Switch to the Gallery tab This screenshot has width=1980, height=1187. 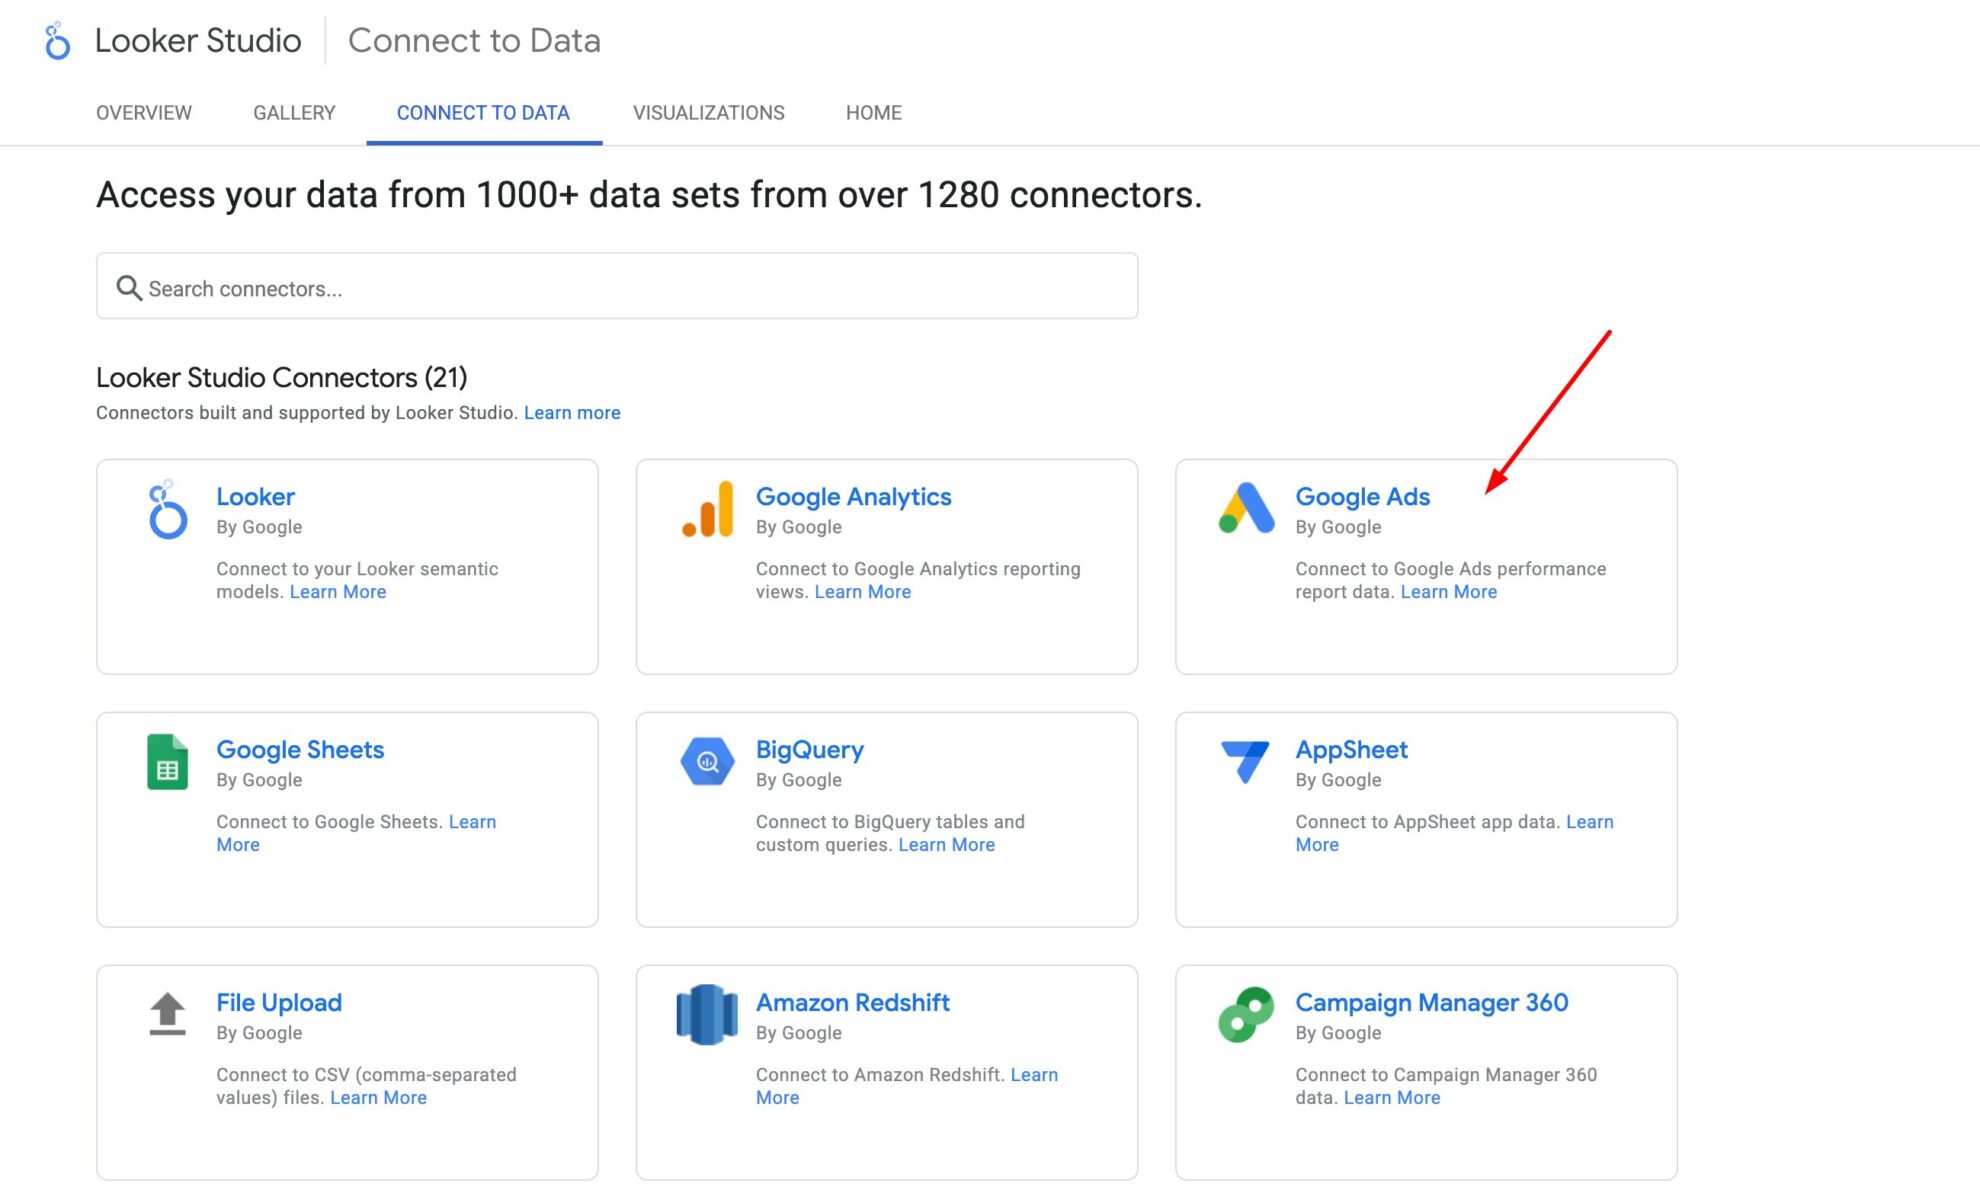(x=294, y=113)
